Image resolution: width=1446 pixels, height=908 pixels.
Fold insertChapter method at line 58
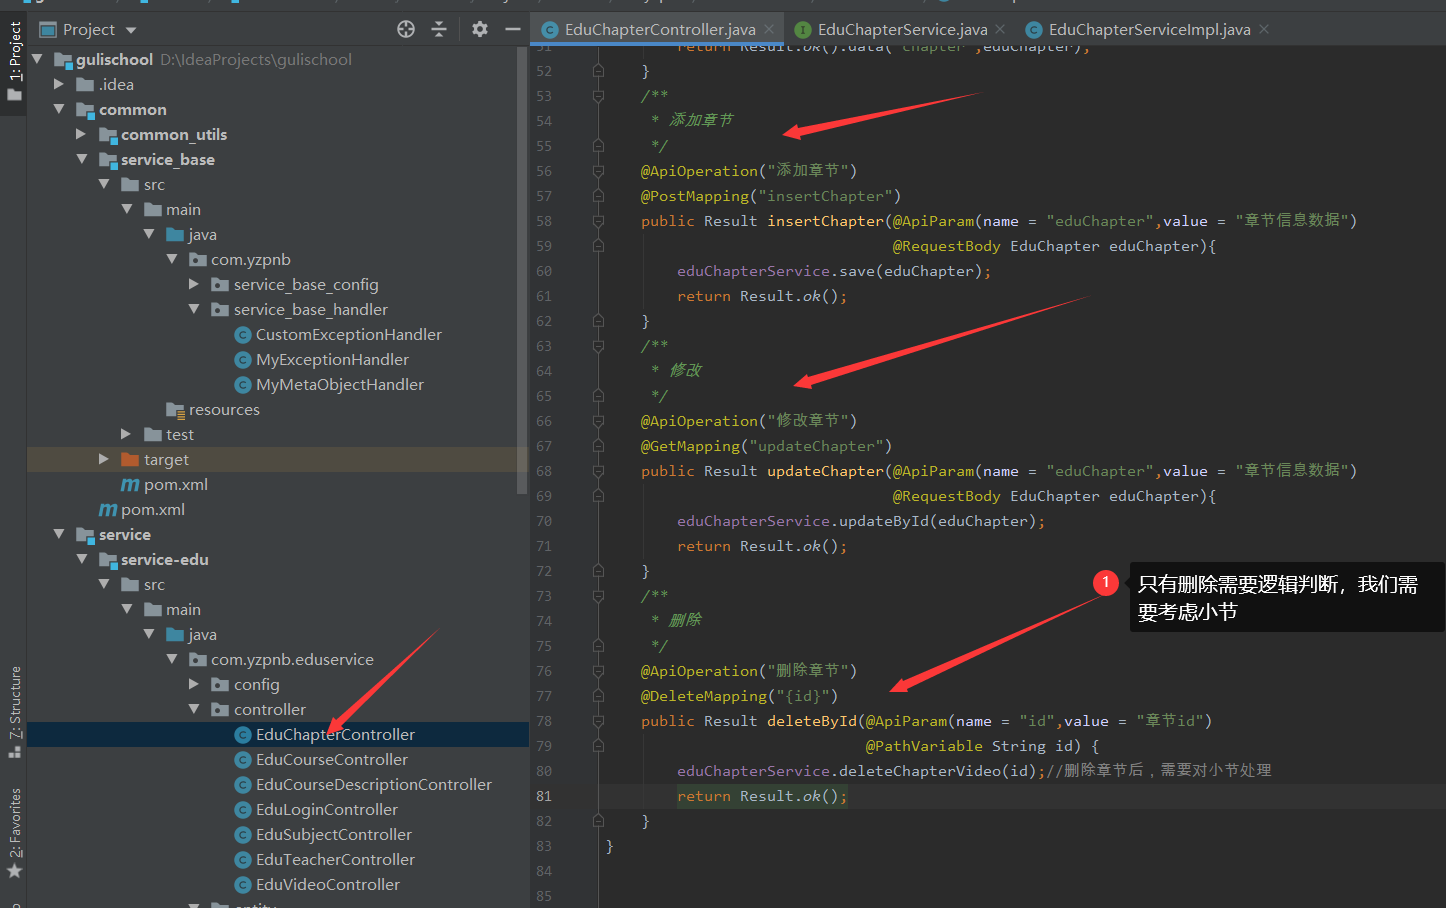598,221
